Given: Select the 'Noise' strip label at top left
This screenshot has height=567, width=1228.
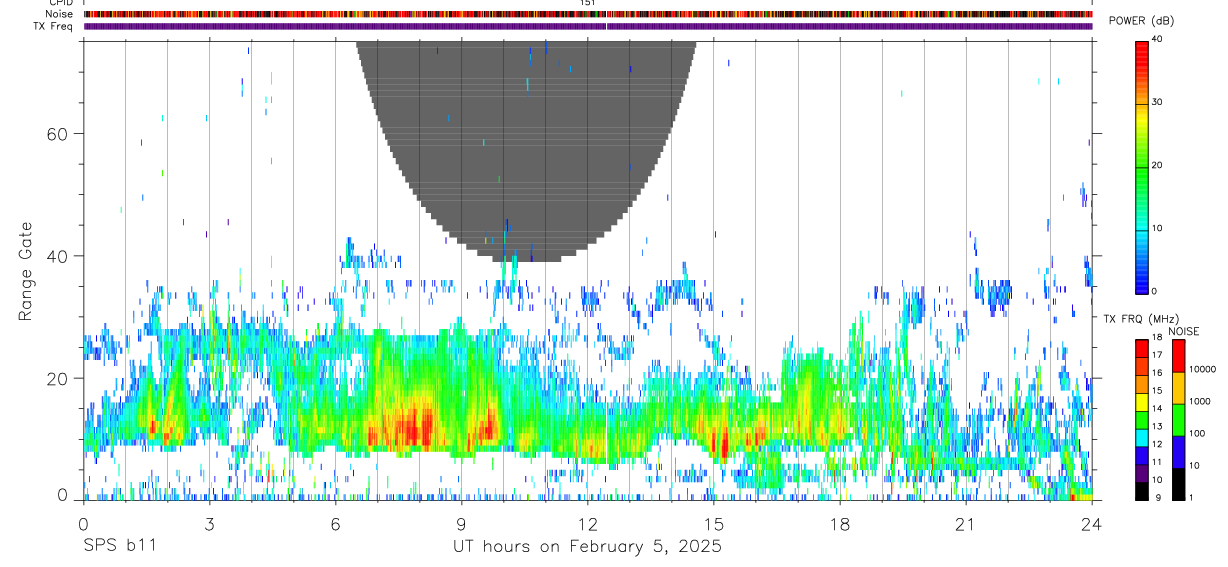Looking at the screenshot, I should pyautogui.click(x=60, y=14).
